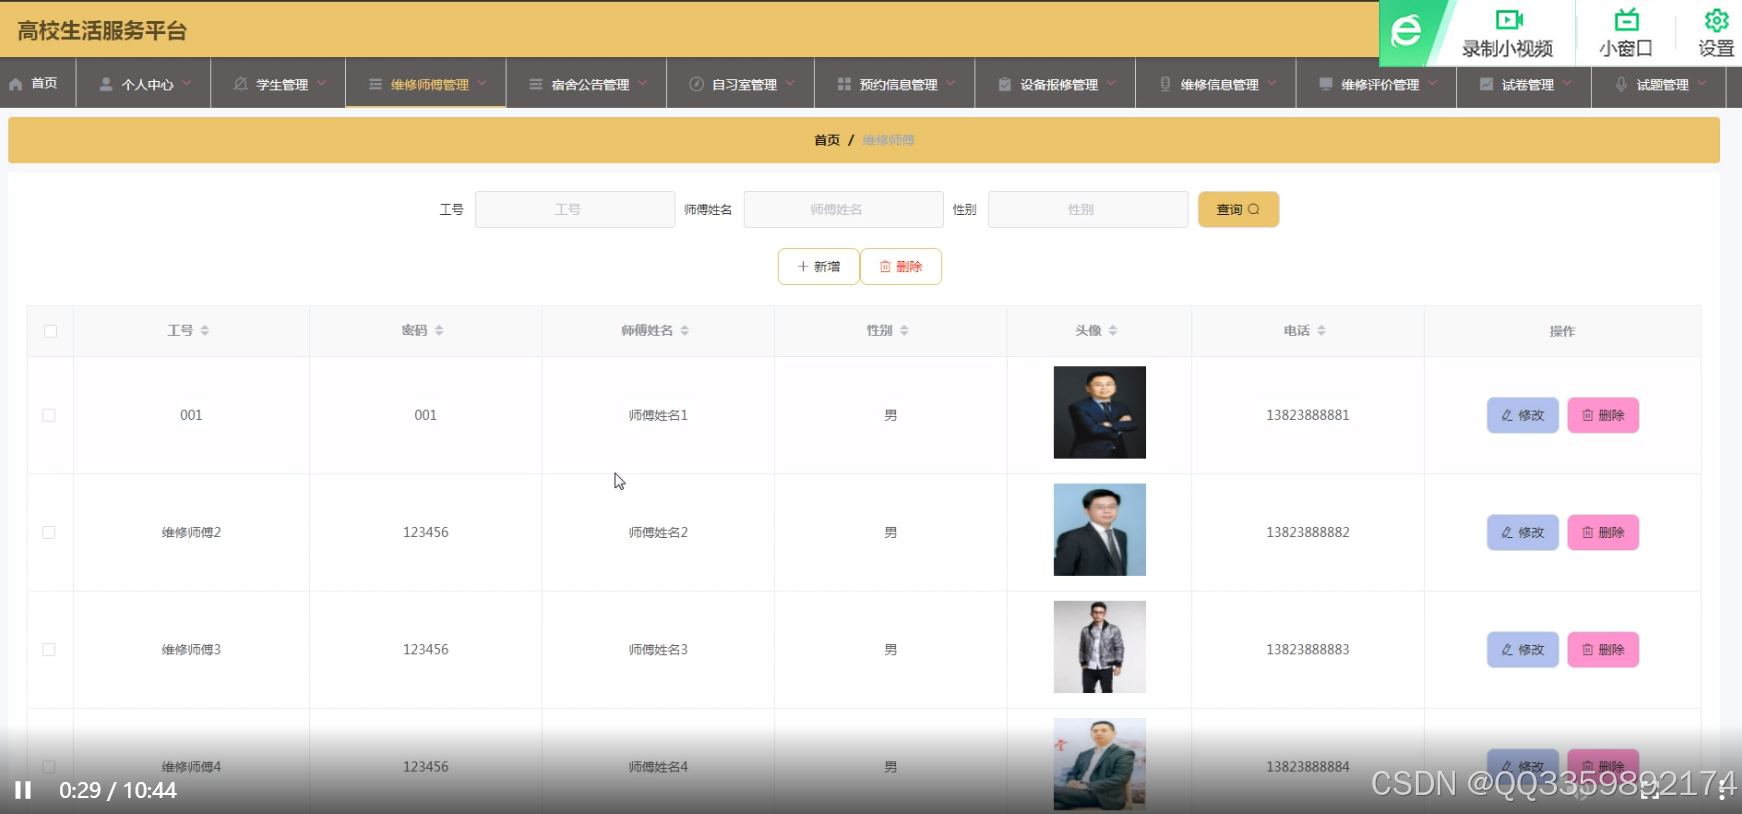
Task: Sort by 头像 column sort arrows
Action: point(1113,330)
